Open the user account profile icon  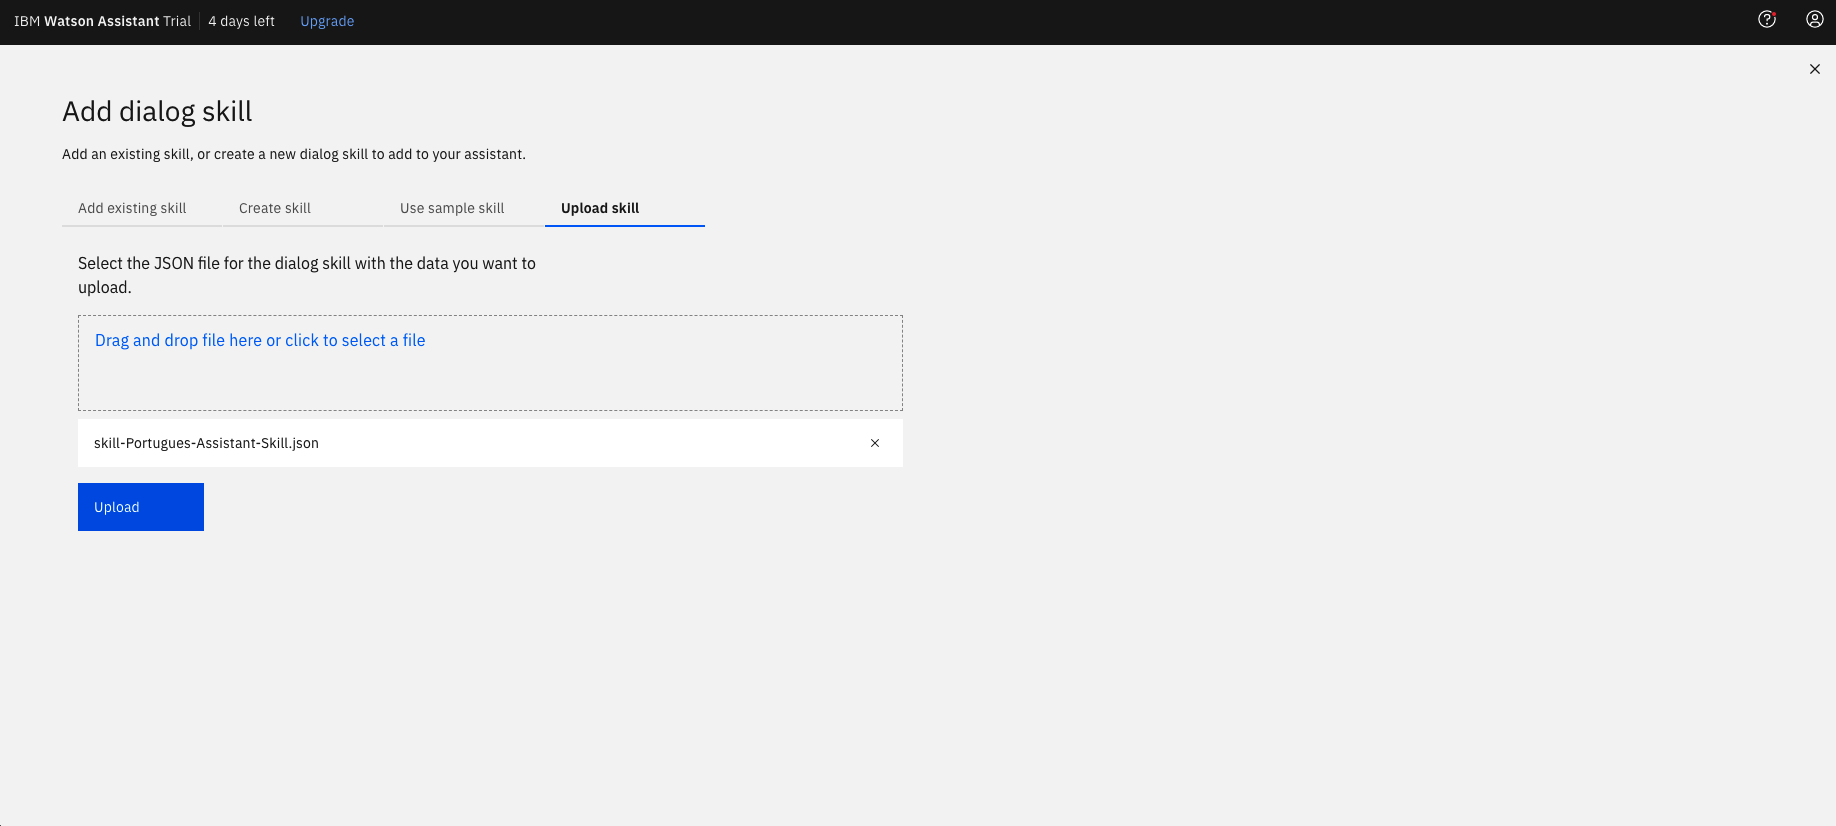coord(1814,19)
